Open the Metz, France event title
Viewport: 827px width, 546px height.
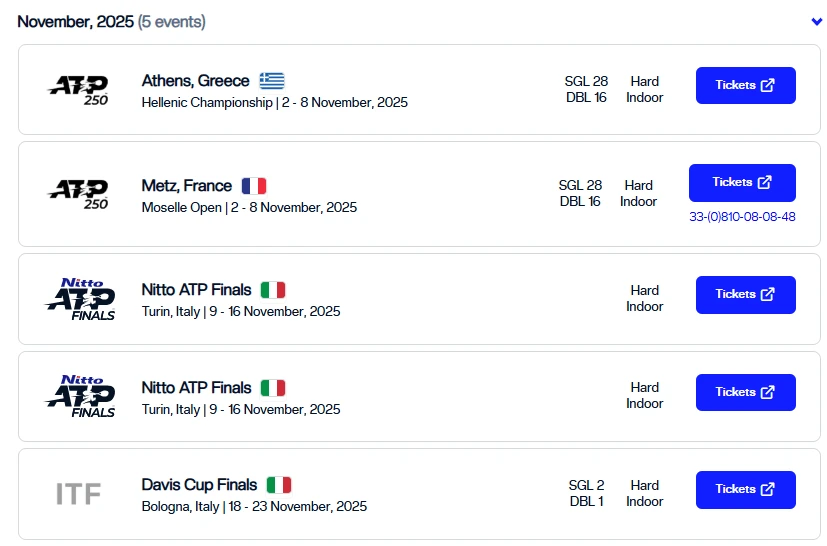pos(187,186)
